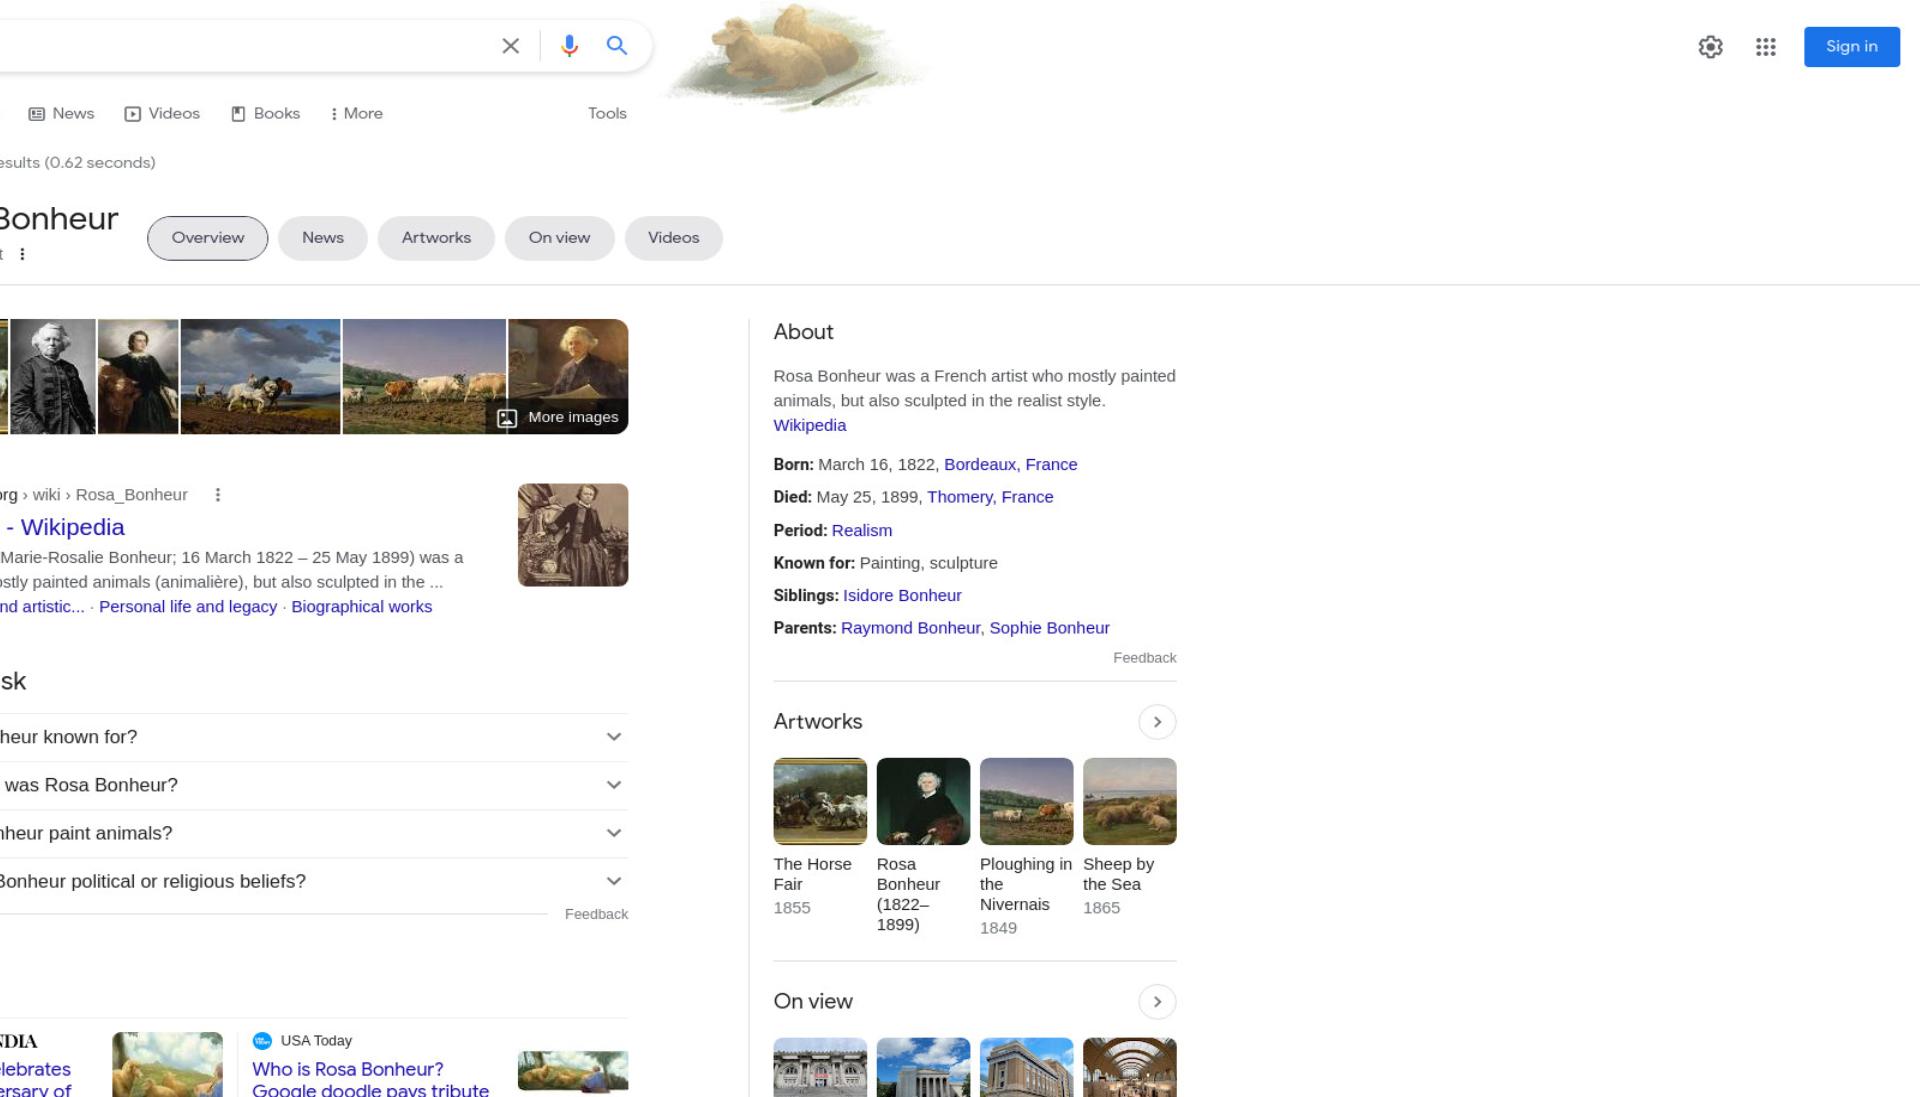Expand the On view section arrow

click(1157, 1002)
